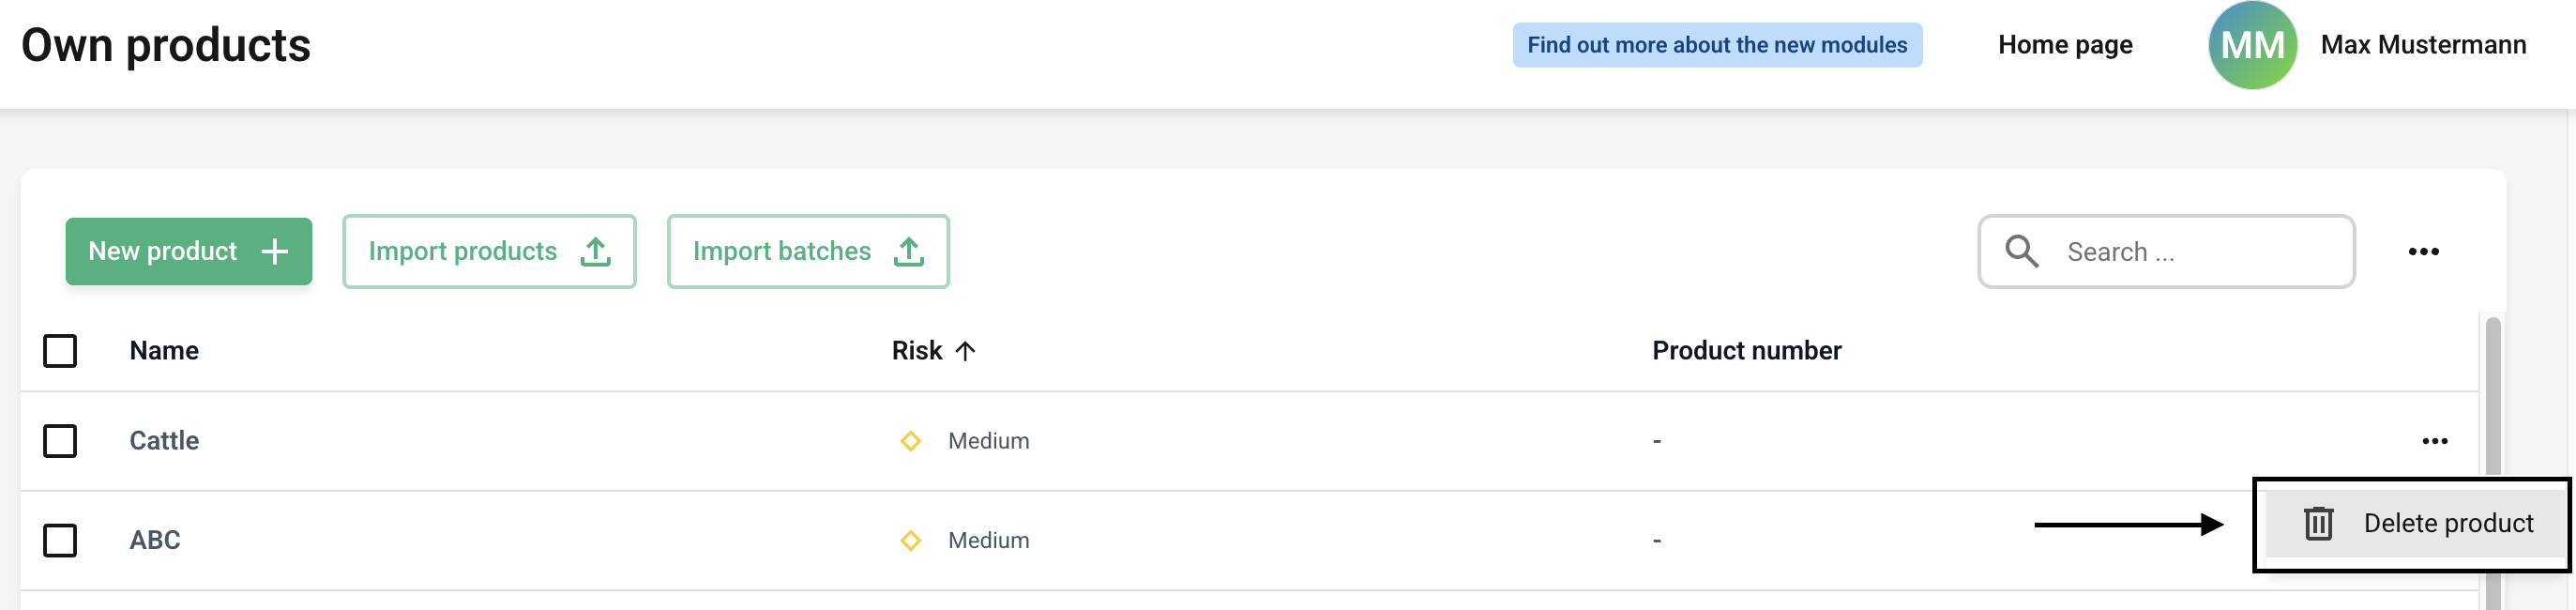Open the table options three-dot menu
Viewport: 2576px width, 610px height.
[2423, 251]
